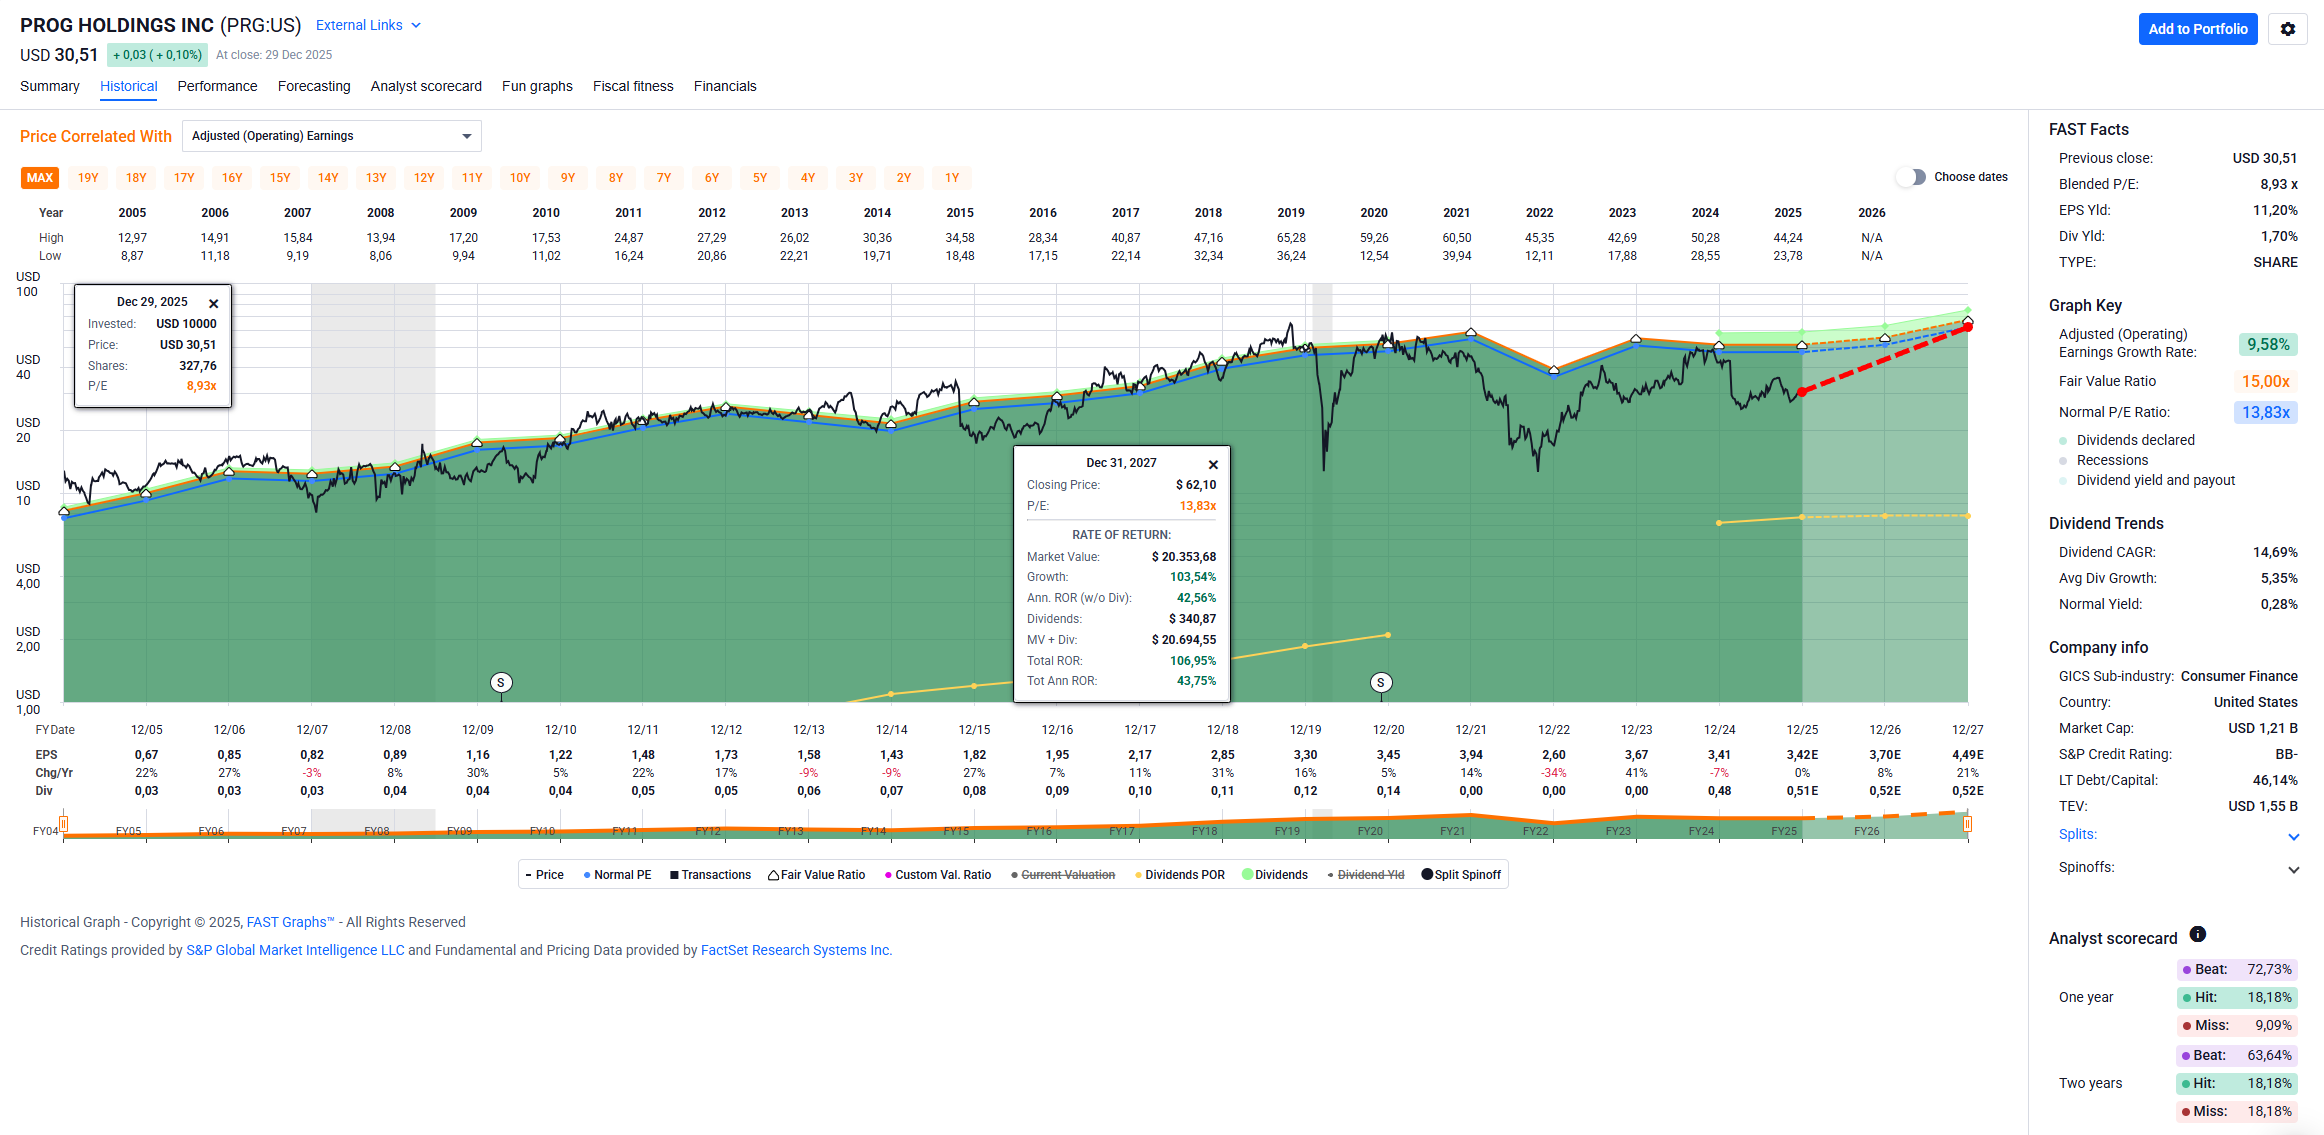Open the Adjusted (Operating) Earnings dropdown
Viewport: 2324px width, 1135px height.
pos(331,136)
